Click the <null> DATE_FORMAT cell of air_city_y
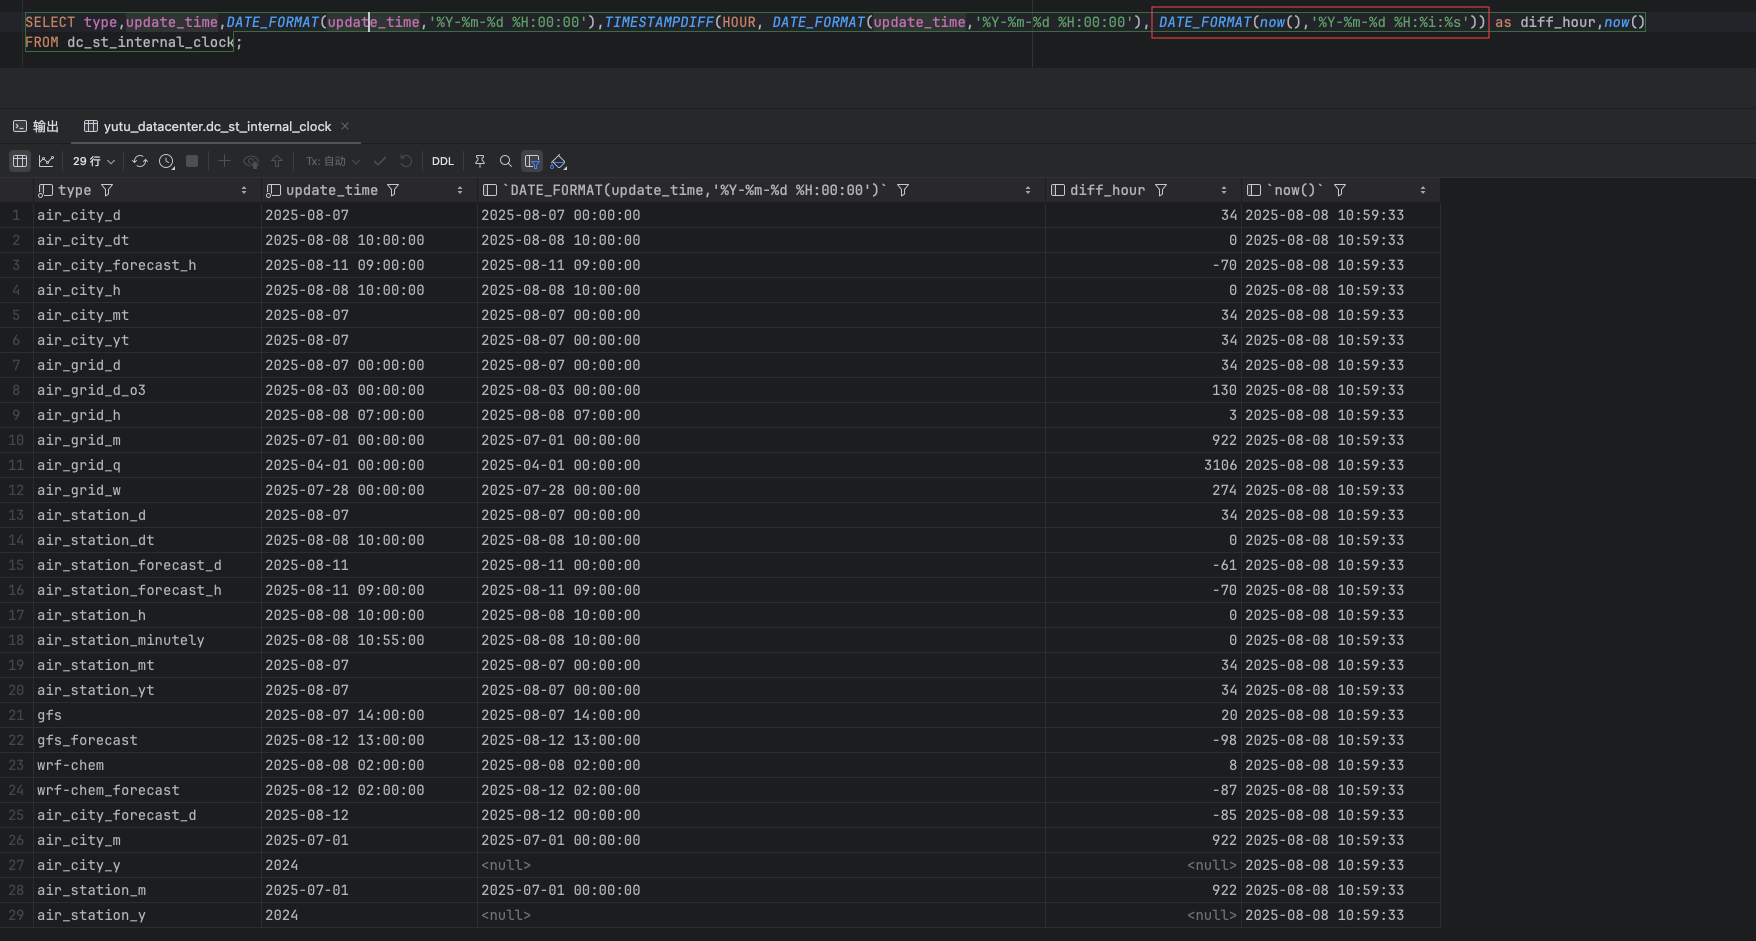Viewport: 1756px width, 941px height. coord(761,865)
